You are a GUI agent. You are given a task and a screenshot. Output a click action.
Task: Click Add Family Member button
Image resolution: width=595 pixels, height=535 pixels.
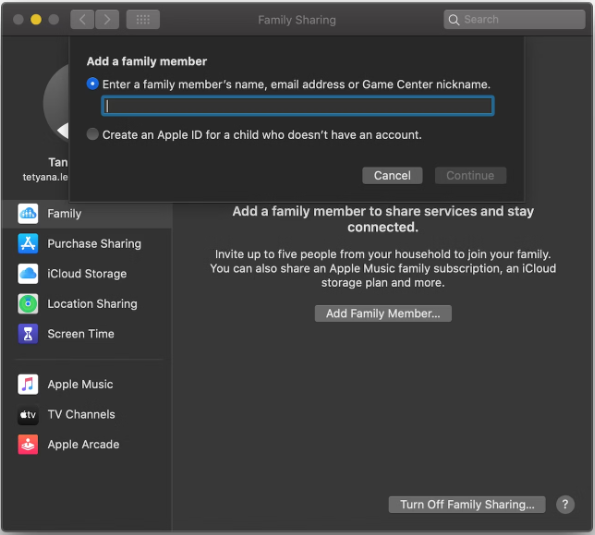[x=383, y=313]
